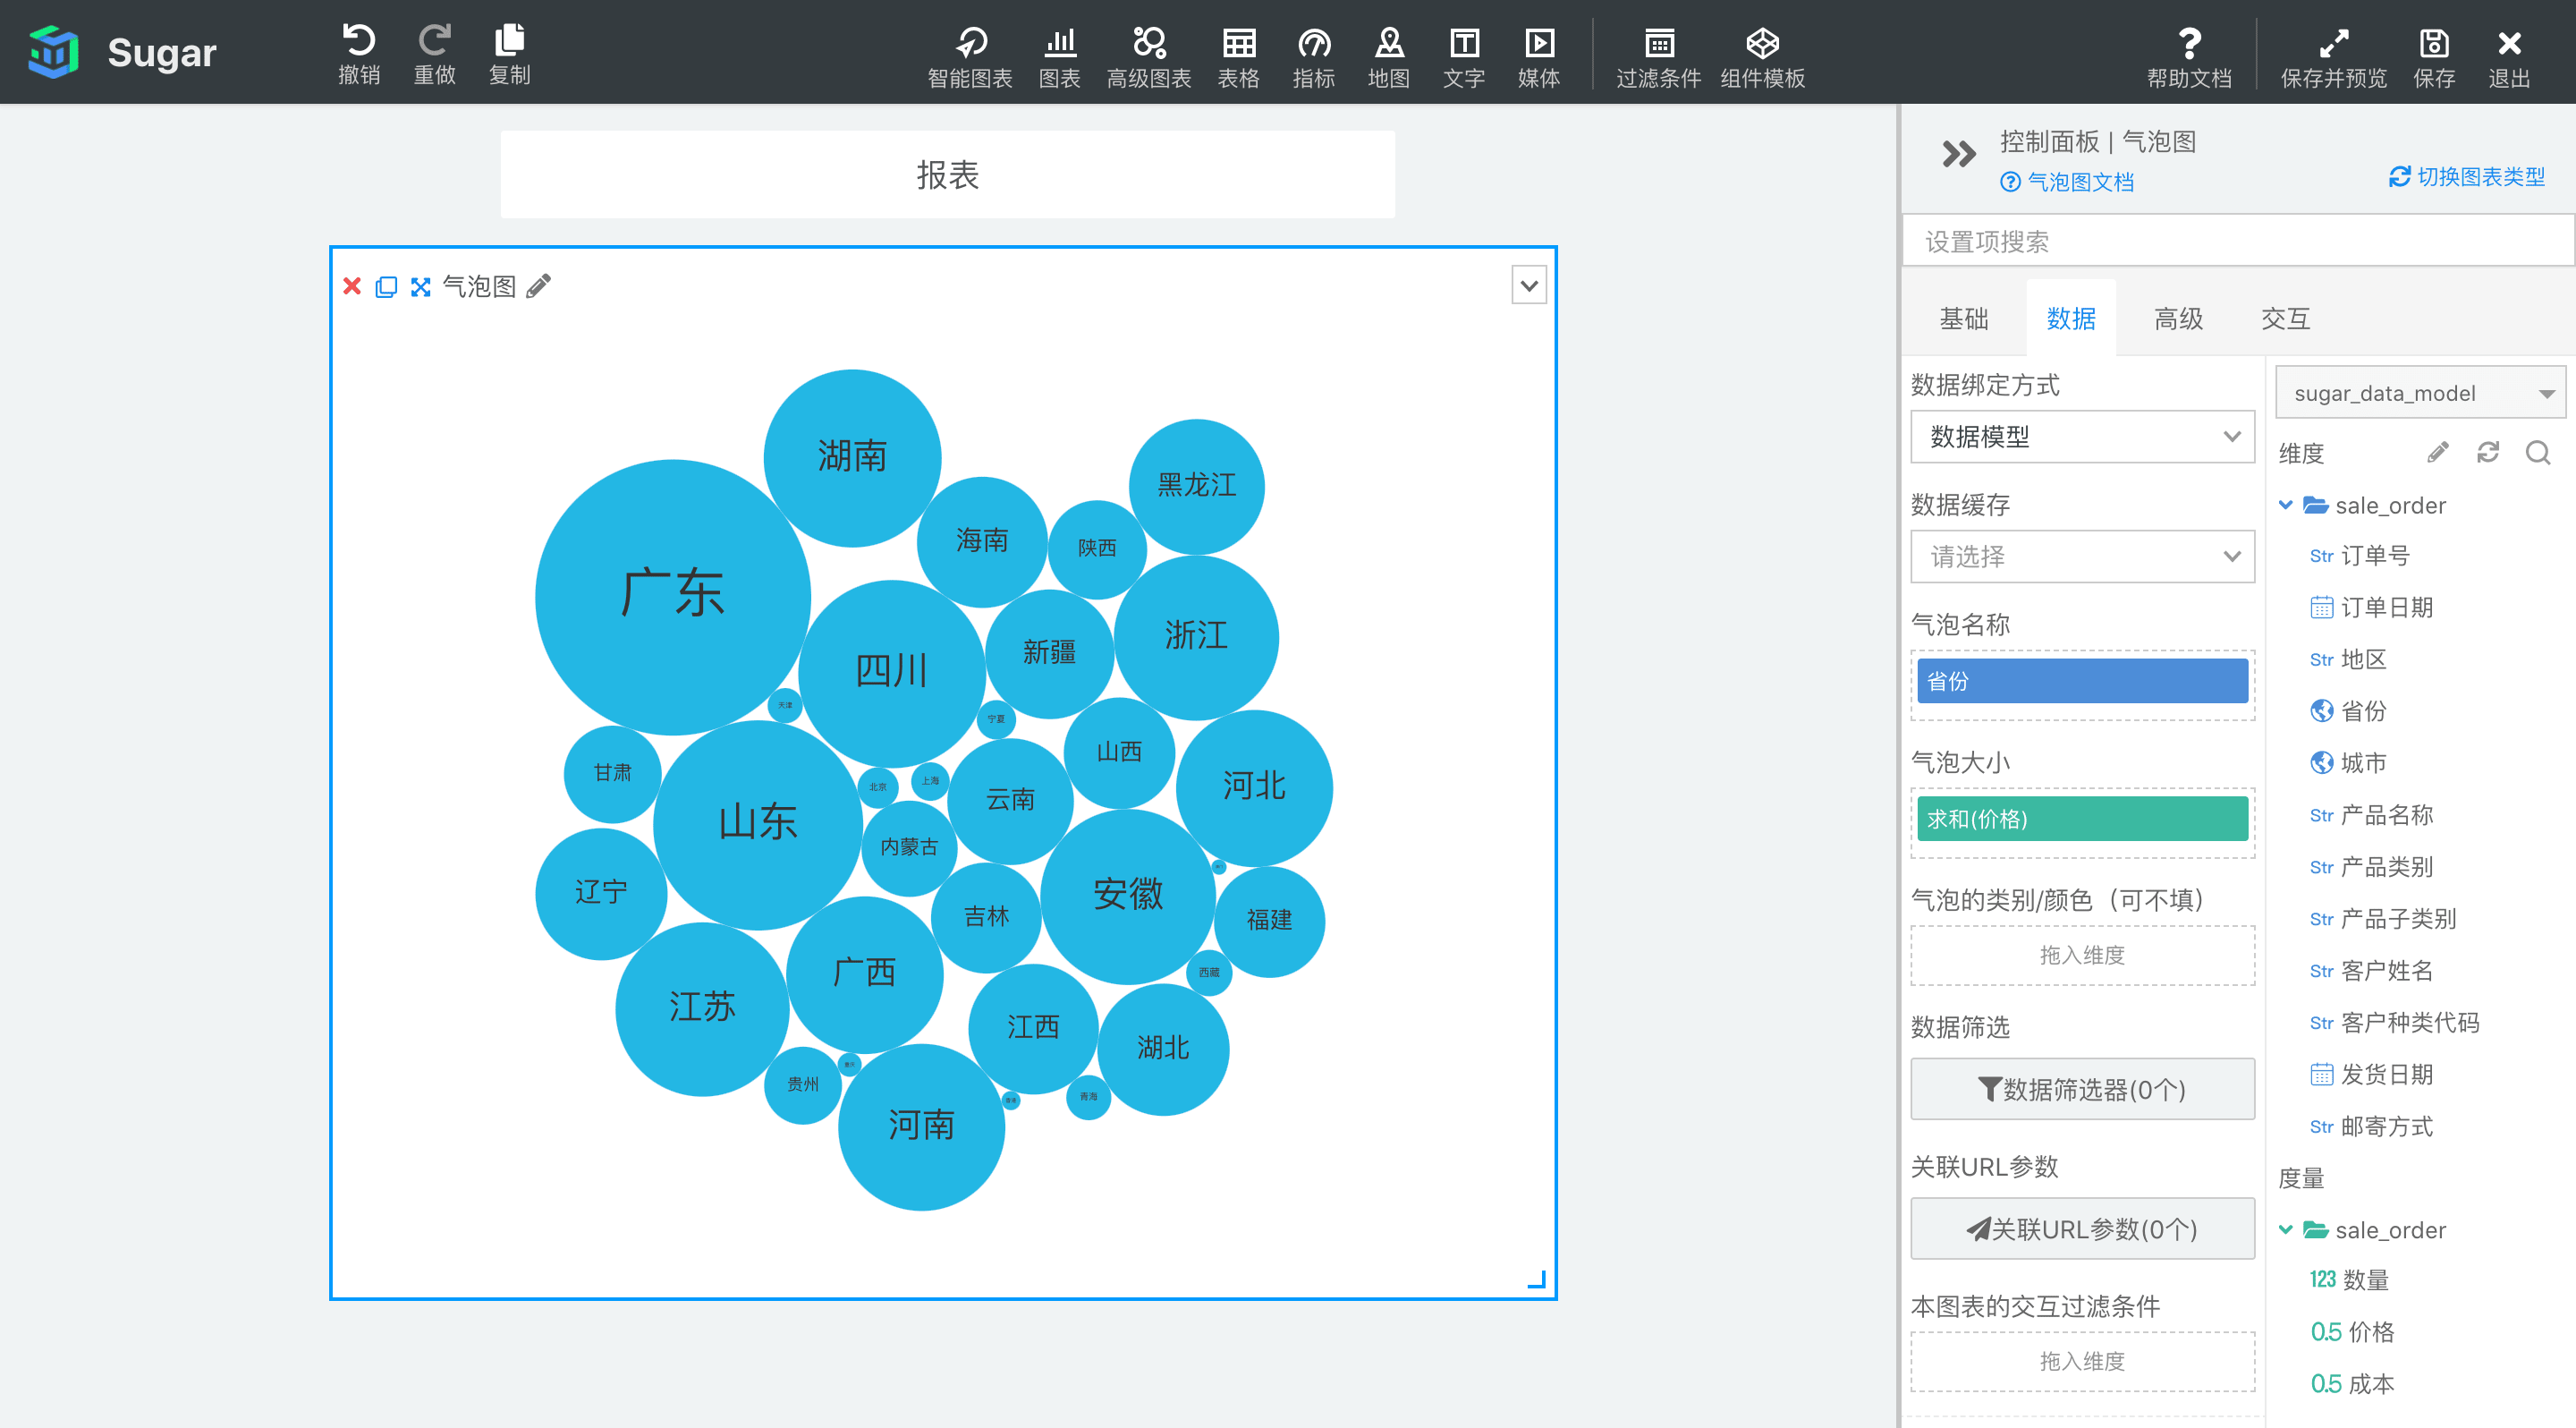Switch to the 高级 tab
Screen dimensions: 2576x1428
click(x=2178, y=319)
